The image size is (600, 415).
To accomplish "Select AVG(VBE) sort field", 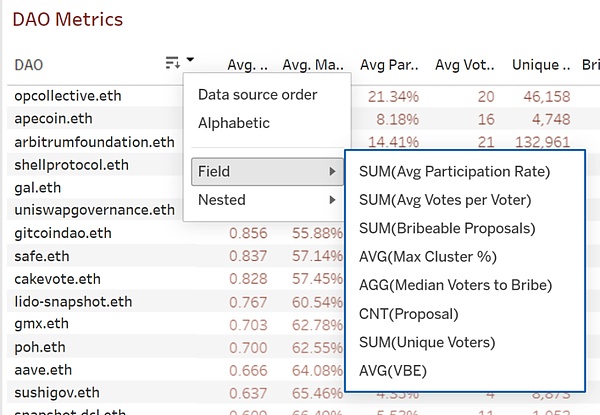I will [x=393, y=371].
